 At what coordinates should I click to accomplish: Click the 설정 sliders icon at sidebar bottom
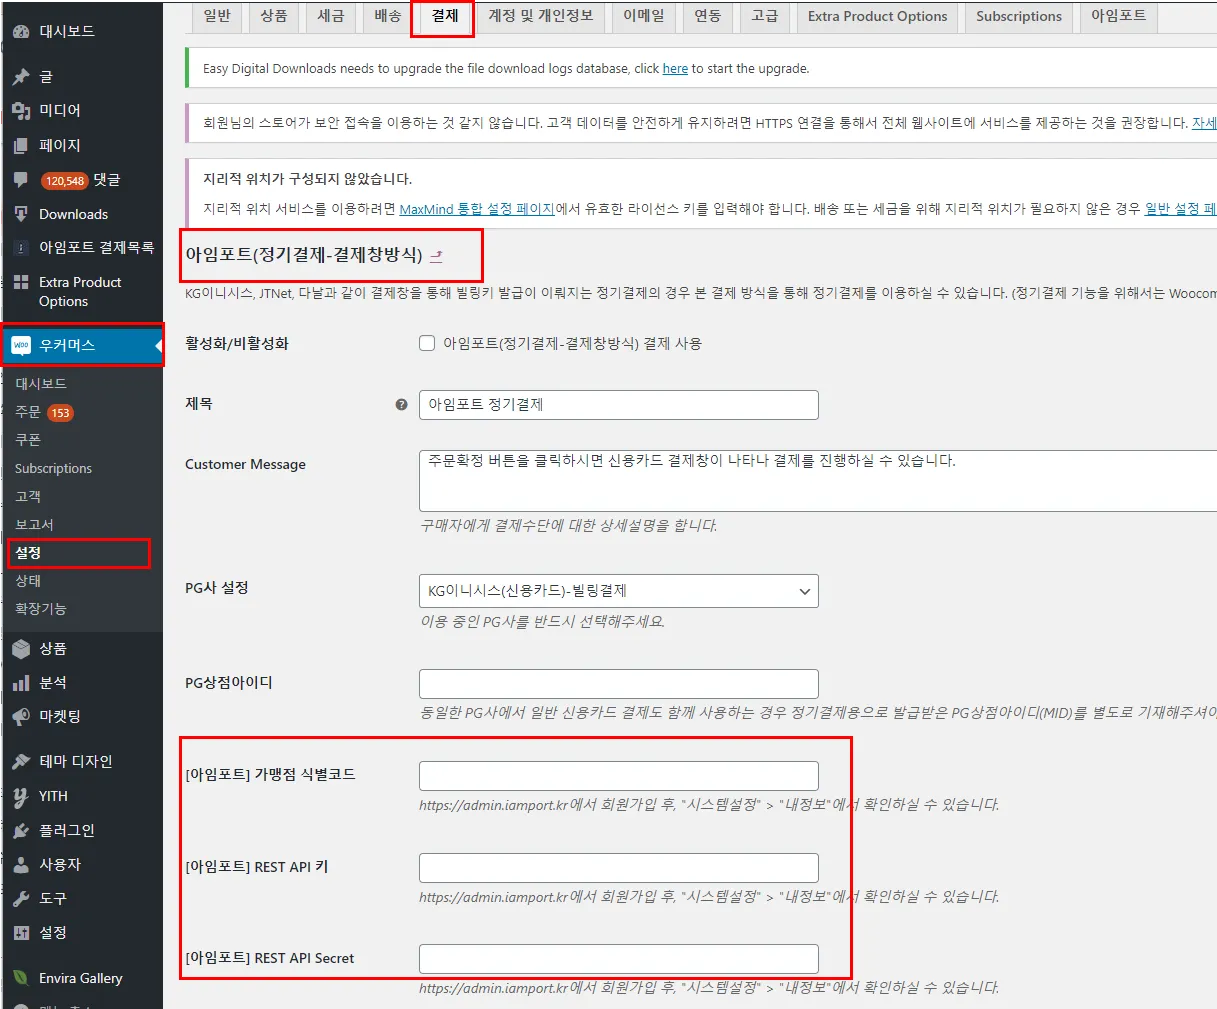point(21,933)
